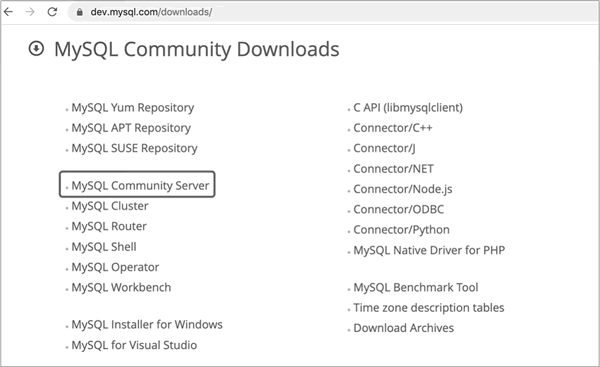Click the browser back arrow
This screenshot has width=600, height=367.
coord(8,12)
